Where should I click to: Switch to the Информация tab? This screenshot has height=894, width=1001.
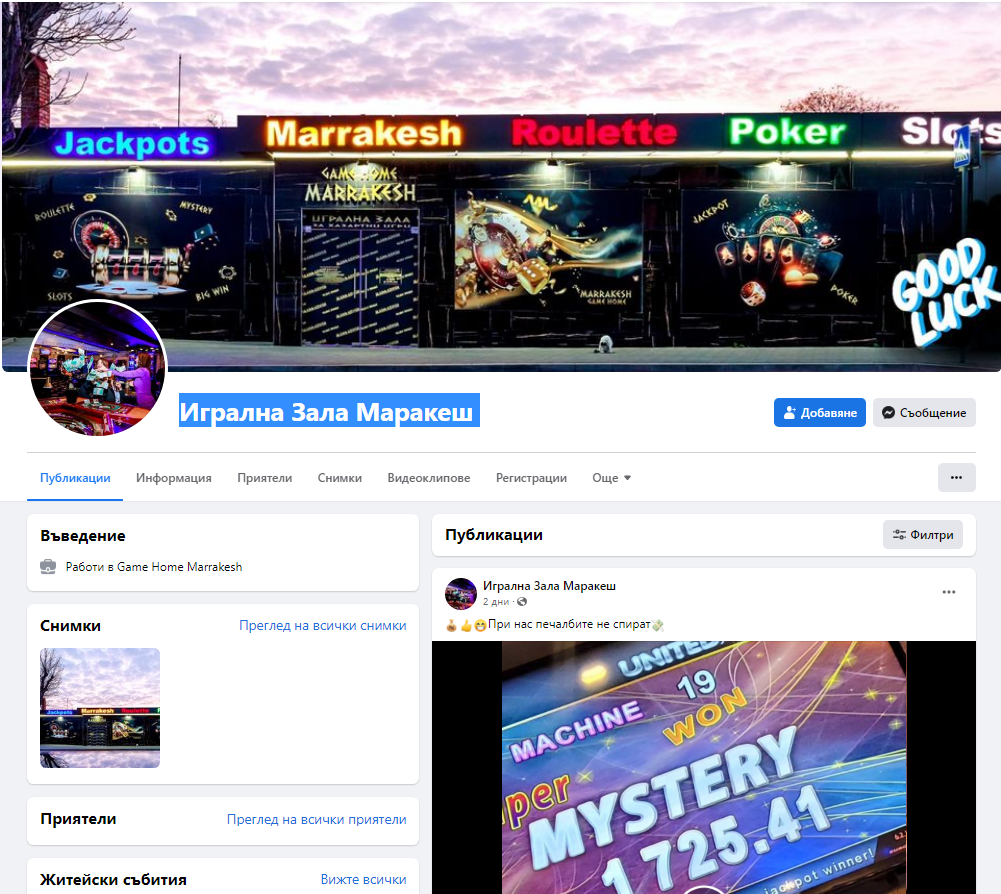tap(174, 478)
